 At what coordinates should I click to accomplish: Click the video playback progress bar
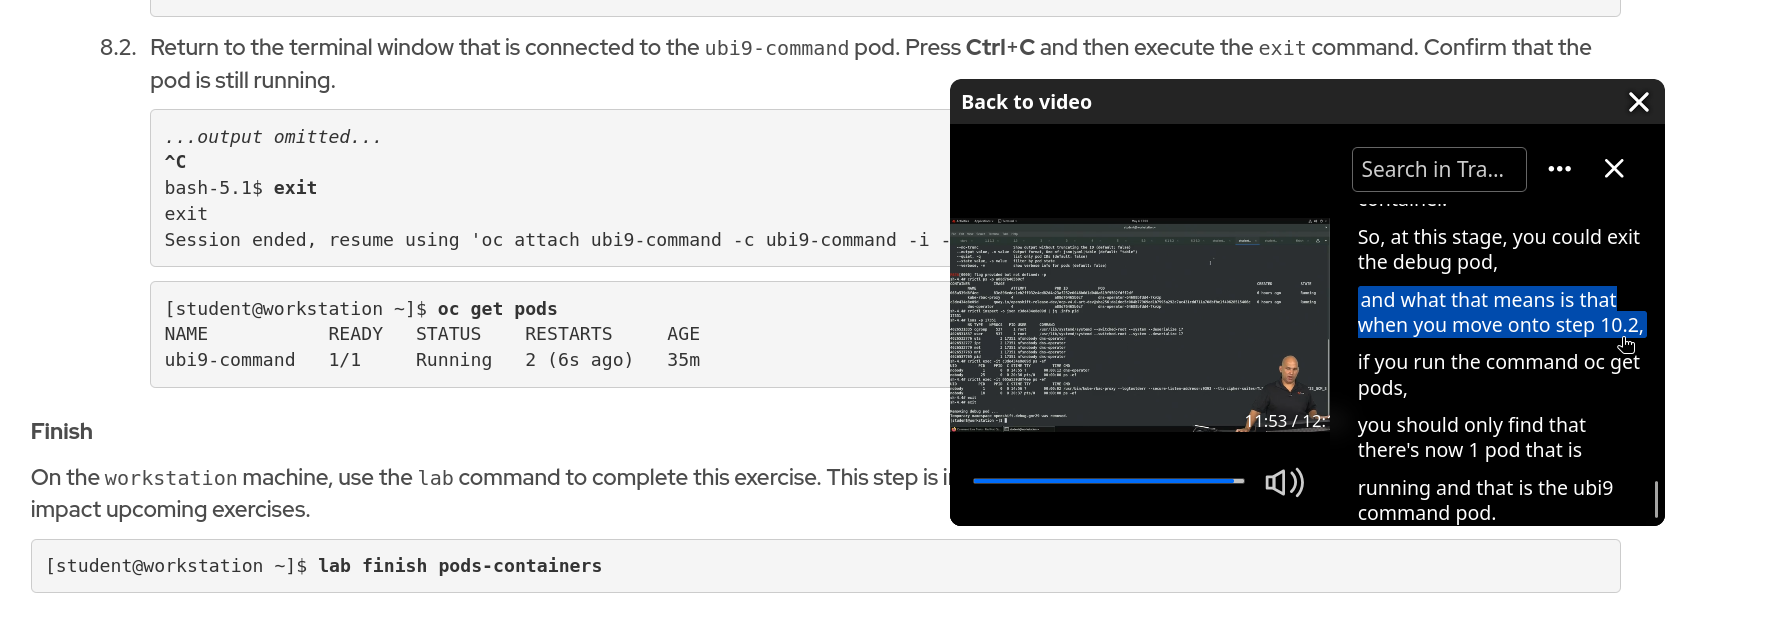coord(1108,481)
